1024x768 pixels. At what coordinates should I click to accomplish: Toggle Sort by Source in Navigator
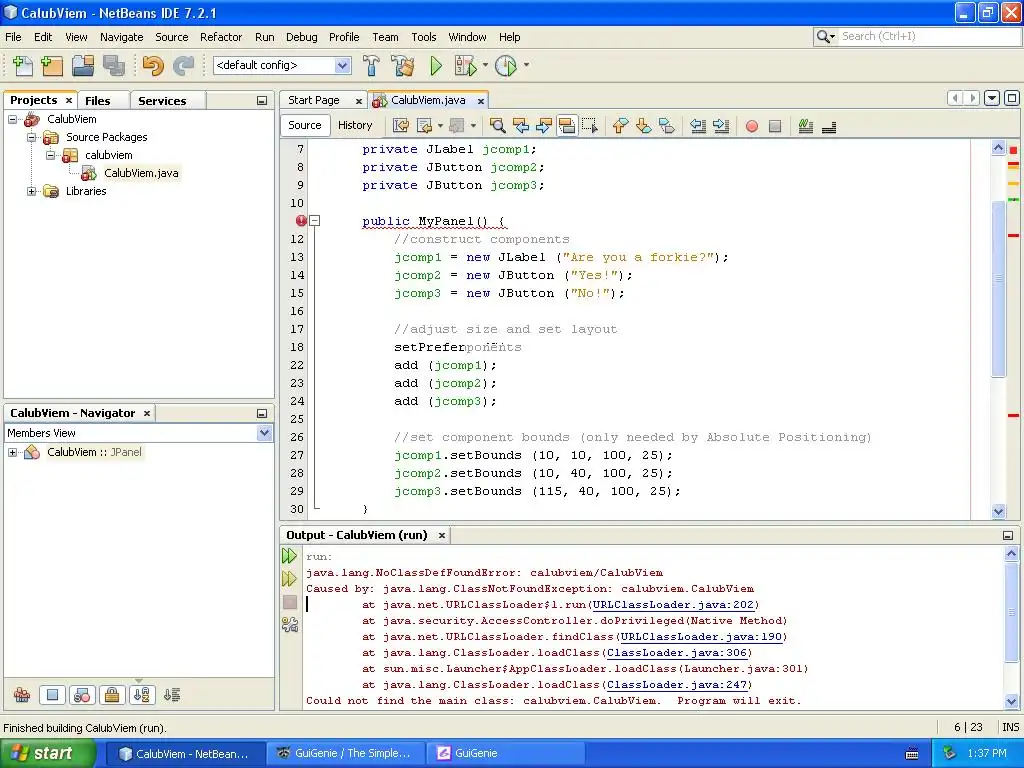(172, 695)
